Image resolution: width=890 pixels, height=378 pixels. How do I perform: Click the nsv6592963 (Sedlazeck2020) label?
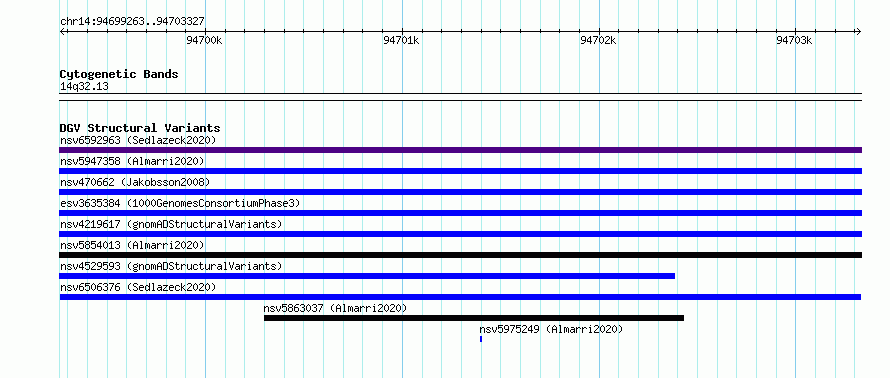(x=138, y=140)
